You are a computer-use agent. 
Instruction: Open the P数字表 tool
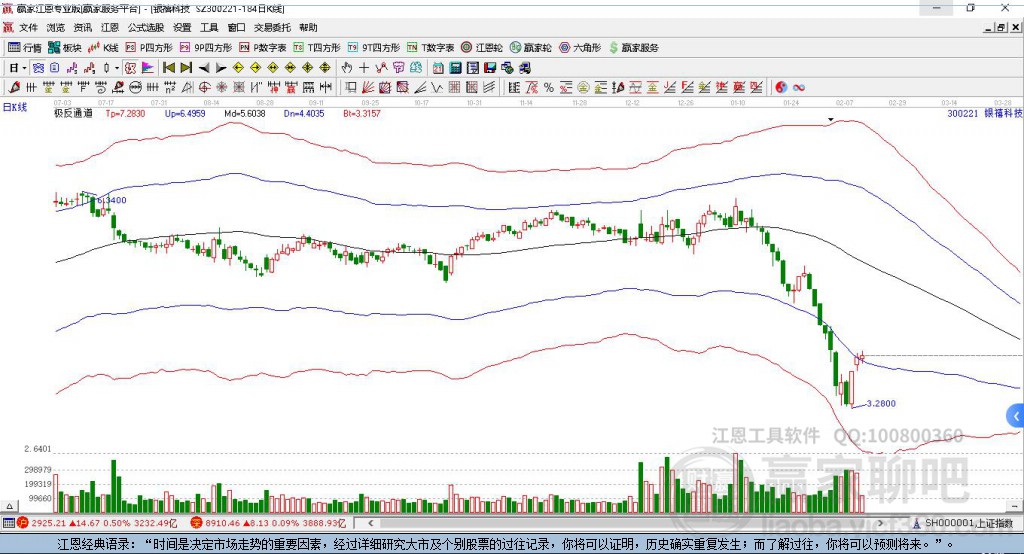[263, 48]
